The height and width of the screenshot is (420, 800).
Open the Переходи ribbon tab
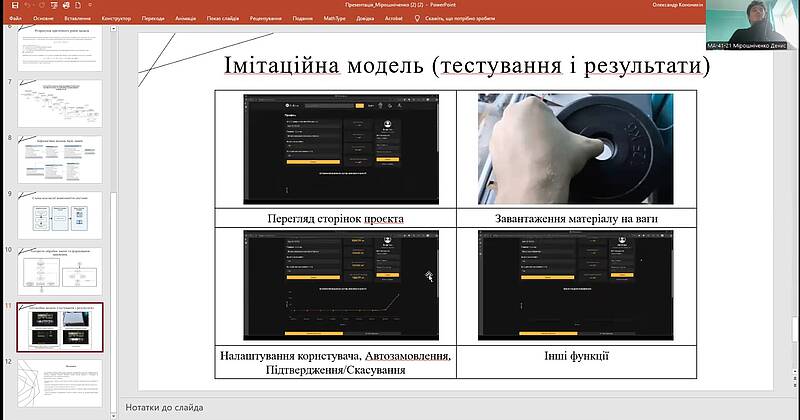point(153,18)
